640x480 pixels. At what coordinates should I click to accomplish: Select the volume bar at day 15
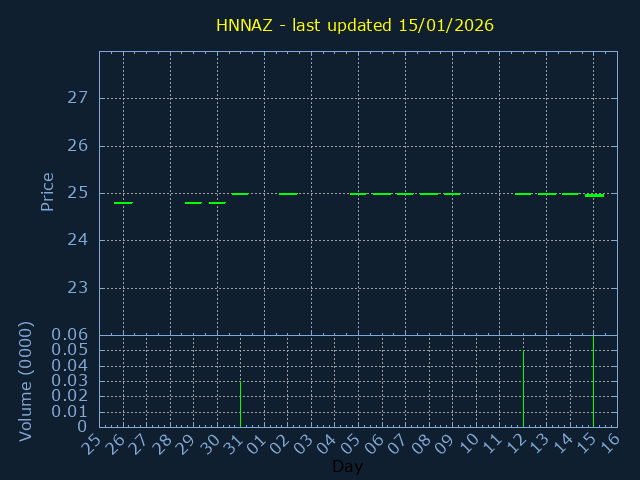[x=594, y=381]
